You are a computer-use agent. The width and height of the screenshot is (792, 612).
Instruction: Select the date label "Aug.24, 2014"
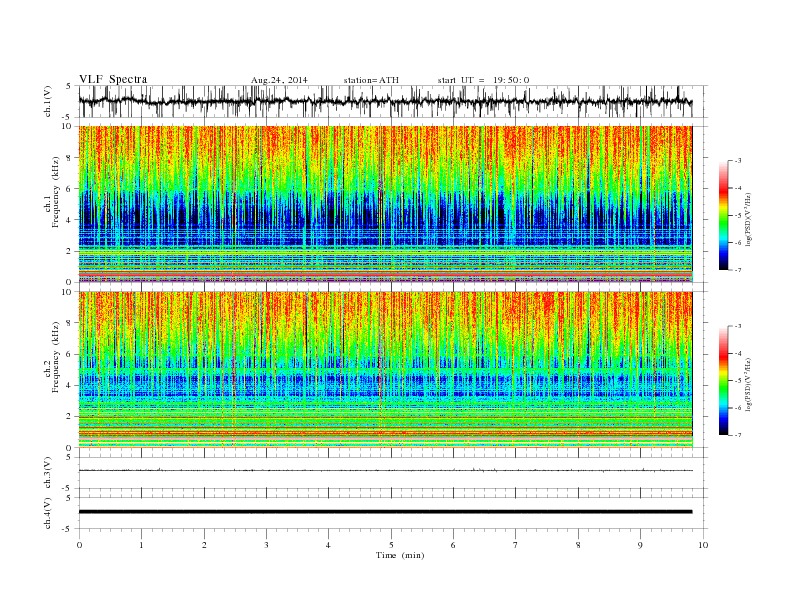pyautogui.click(x=279, y=80)
